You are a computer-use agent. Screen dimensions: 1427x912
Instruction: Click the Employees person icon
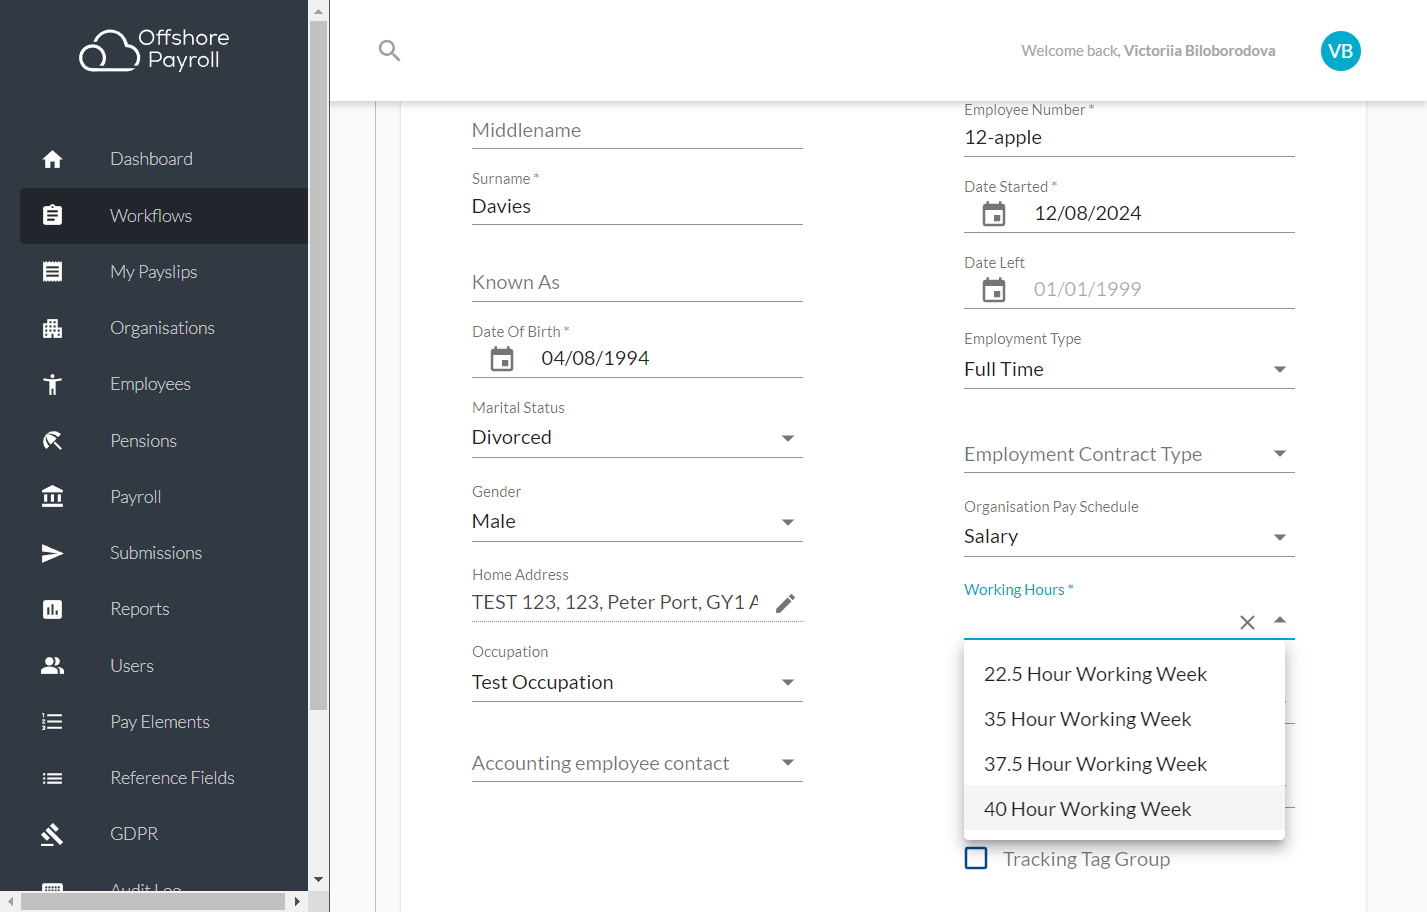coord(52,384)
